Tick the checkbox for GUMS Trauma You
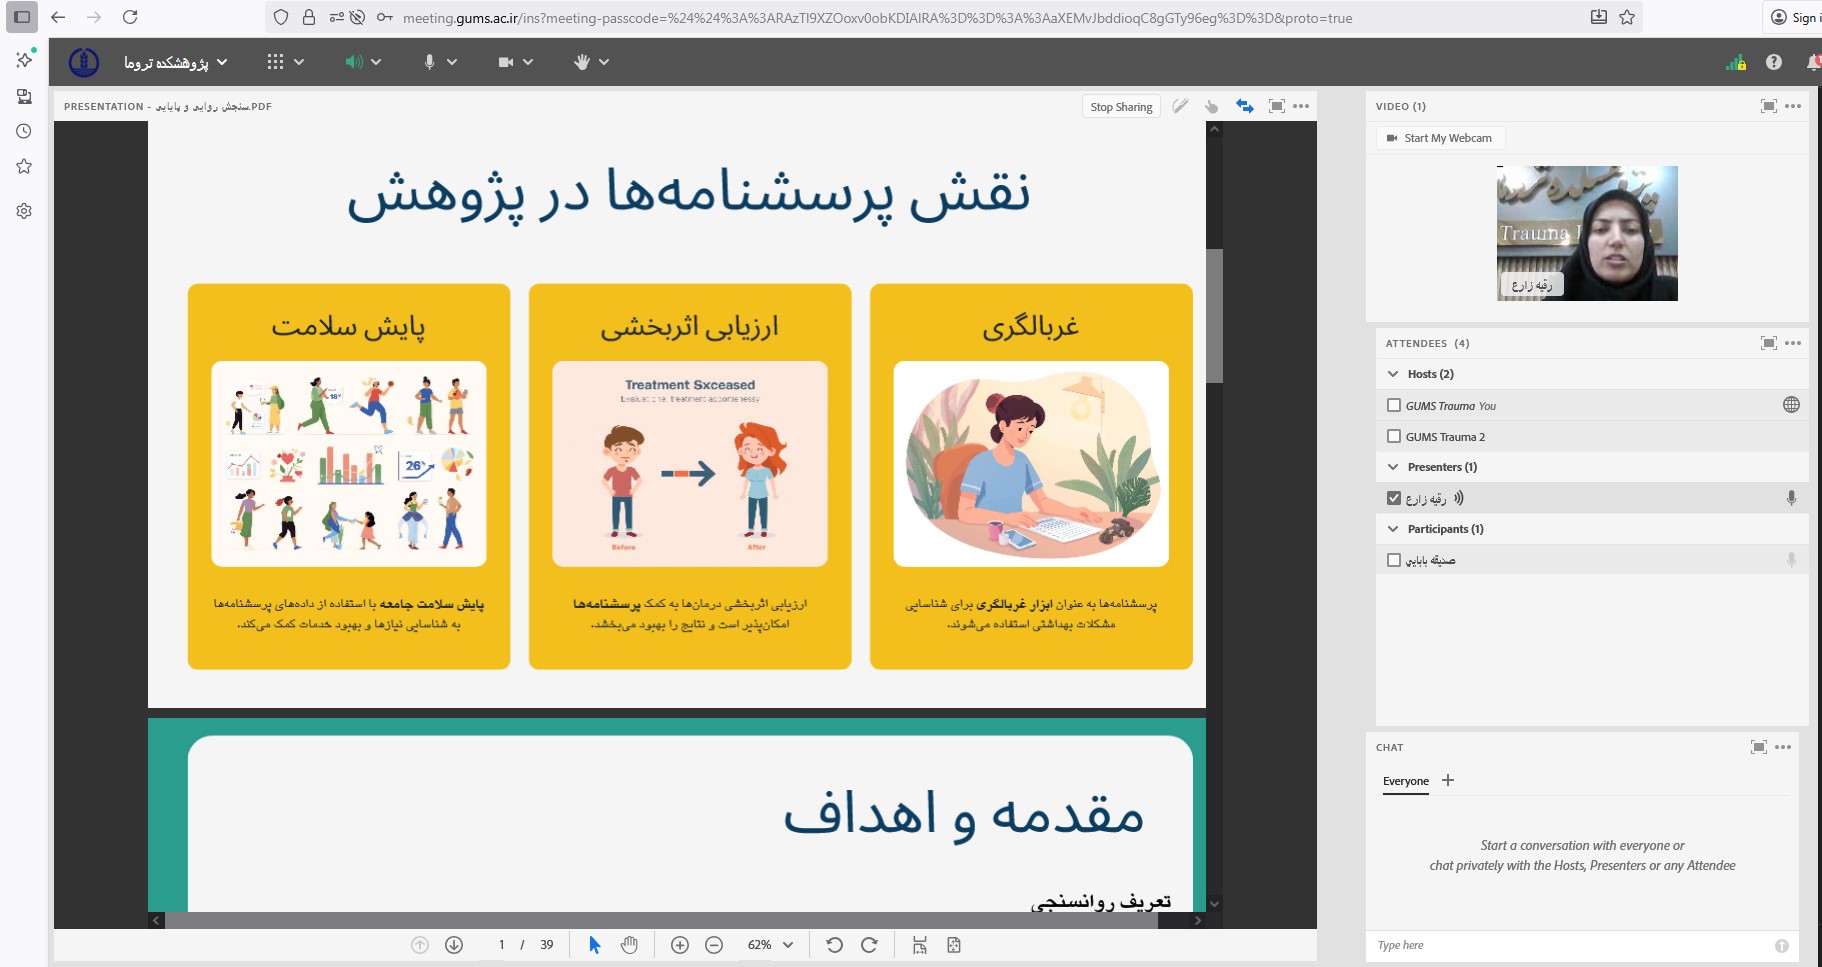This screenshot has width=1822, height=967. 1394,405
